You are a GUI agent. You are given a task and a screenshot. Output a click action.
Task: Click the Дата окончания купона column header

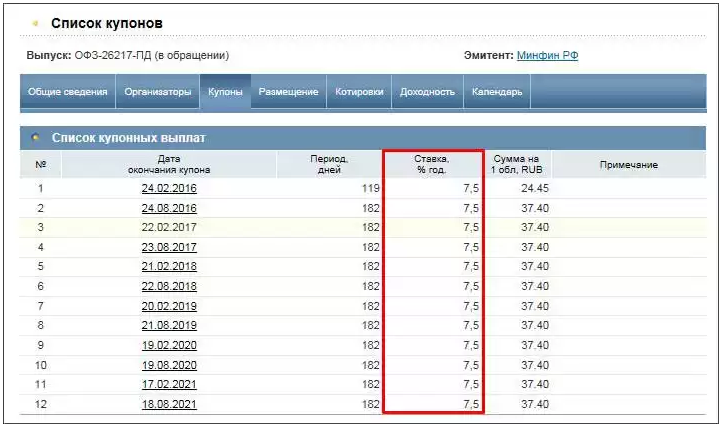(169, 164)
